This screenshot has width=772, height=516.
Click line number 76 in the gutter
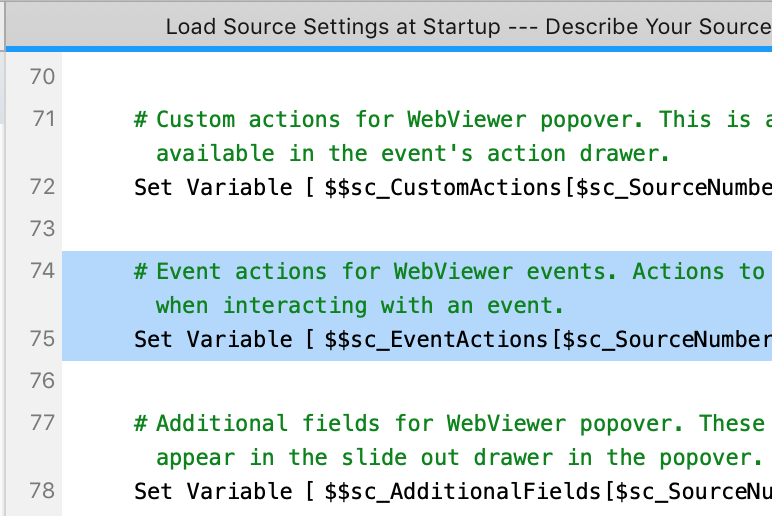tap(42, 381)
